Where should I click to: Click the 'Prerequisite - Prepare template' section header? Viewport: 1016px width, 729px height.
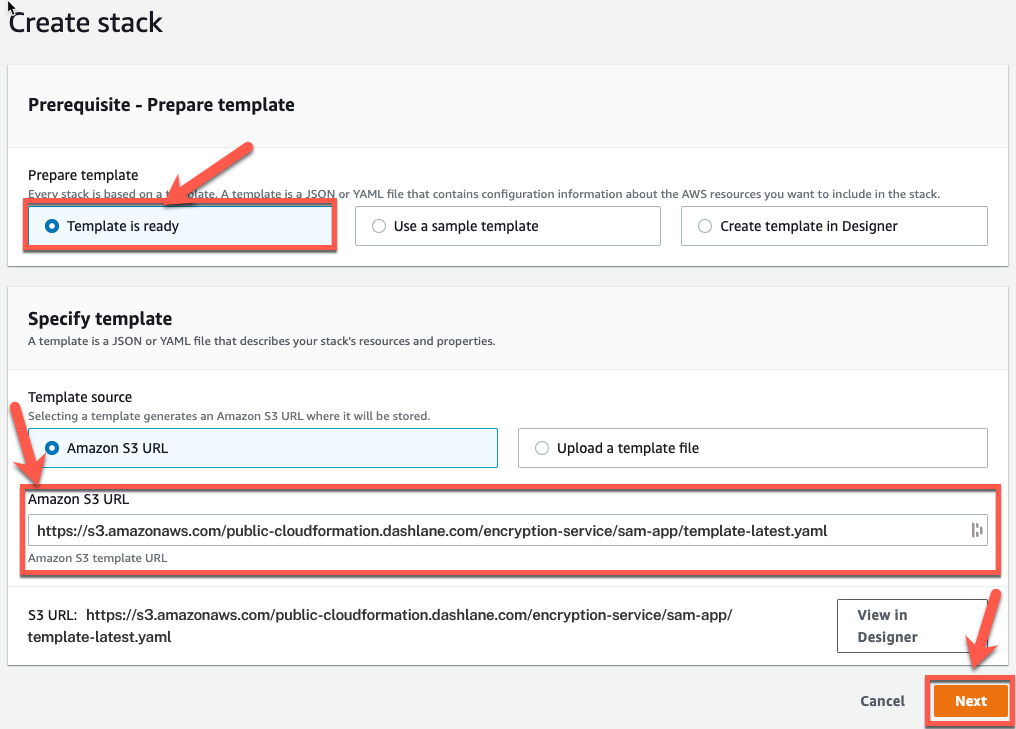(161, 105)
